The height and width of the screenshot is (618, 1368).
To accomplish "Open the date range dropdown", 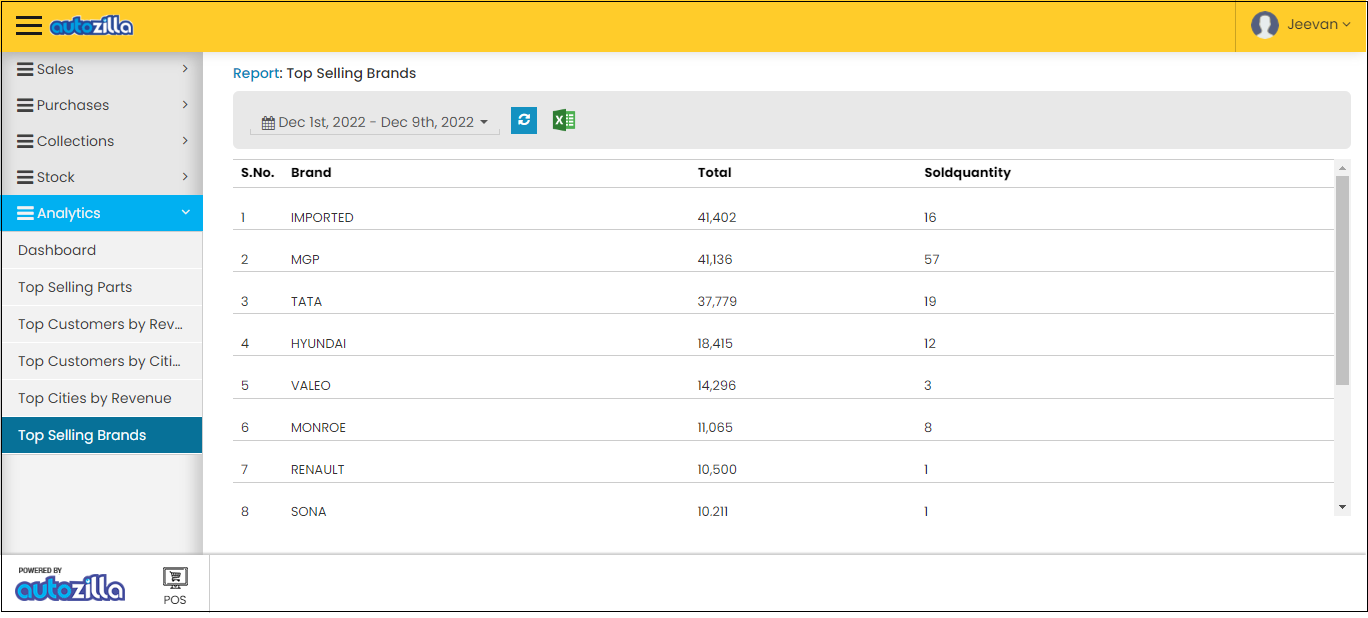I will 375,122.
